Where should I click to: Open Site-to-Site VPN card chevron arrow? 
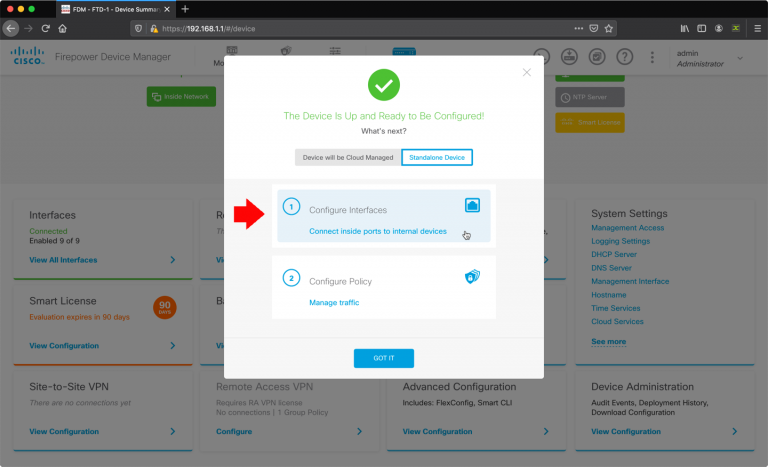pos(172,431)
